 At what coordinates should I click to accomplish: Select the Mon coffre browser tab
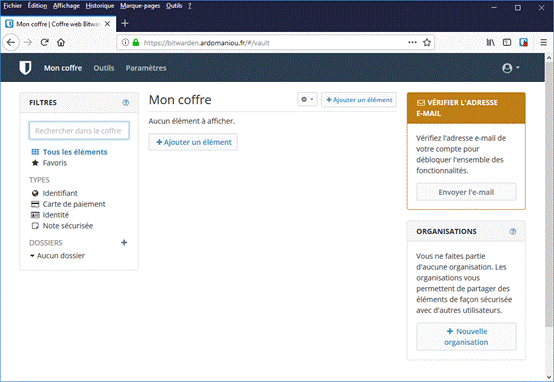coord(58,24)
